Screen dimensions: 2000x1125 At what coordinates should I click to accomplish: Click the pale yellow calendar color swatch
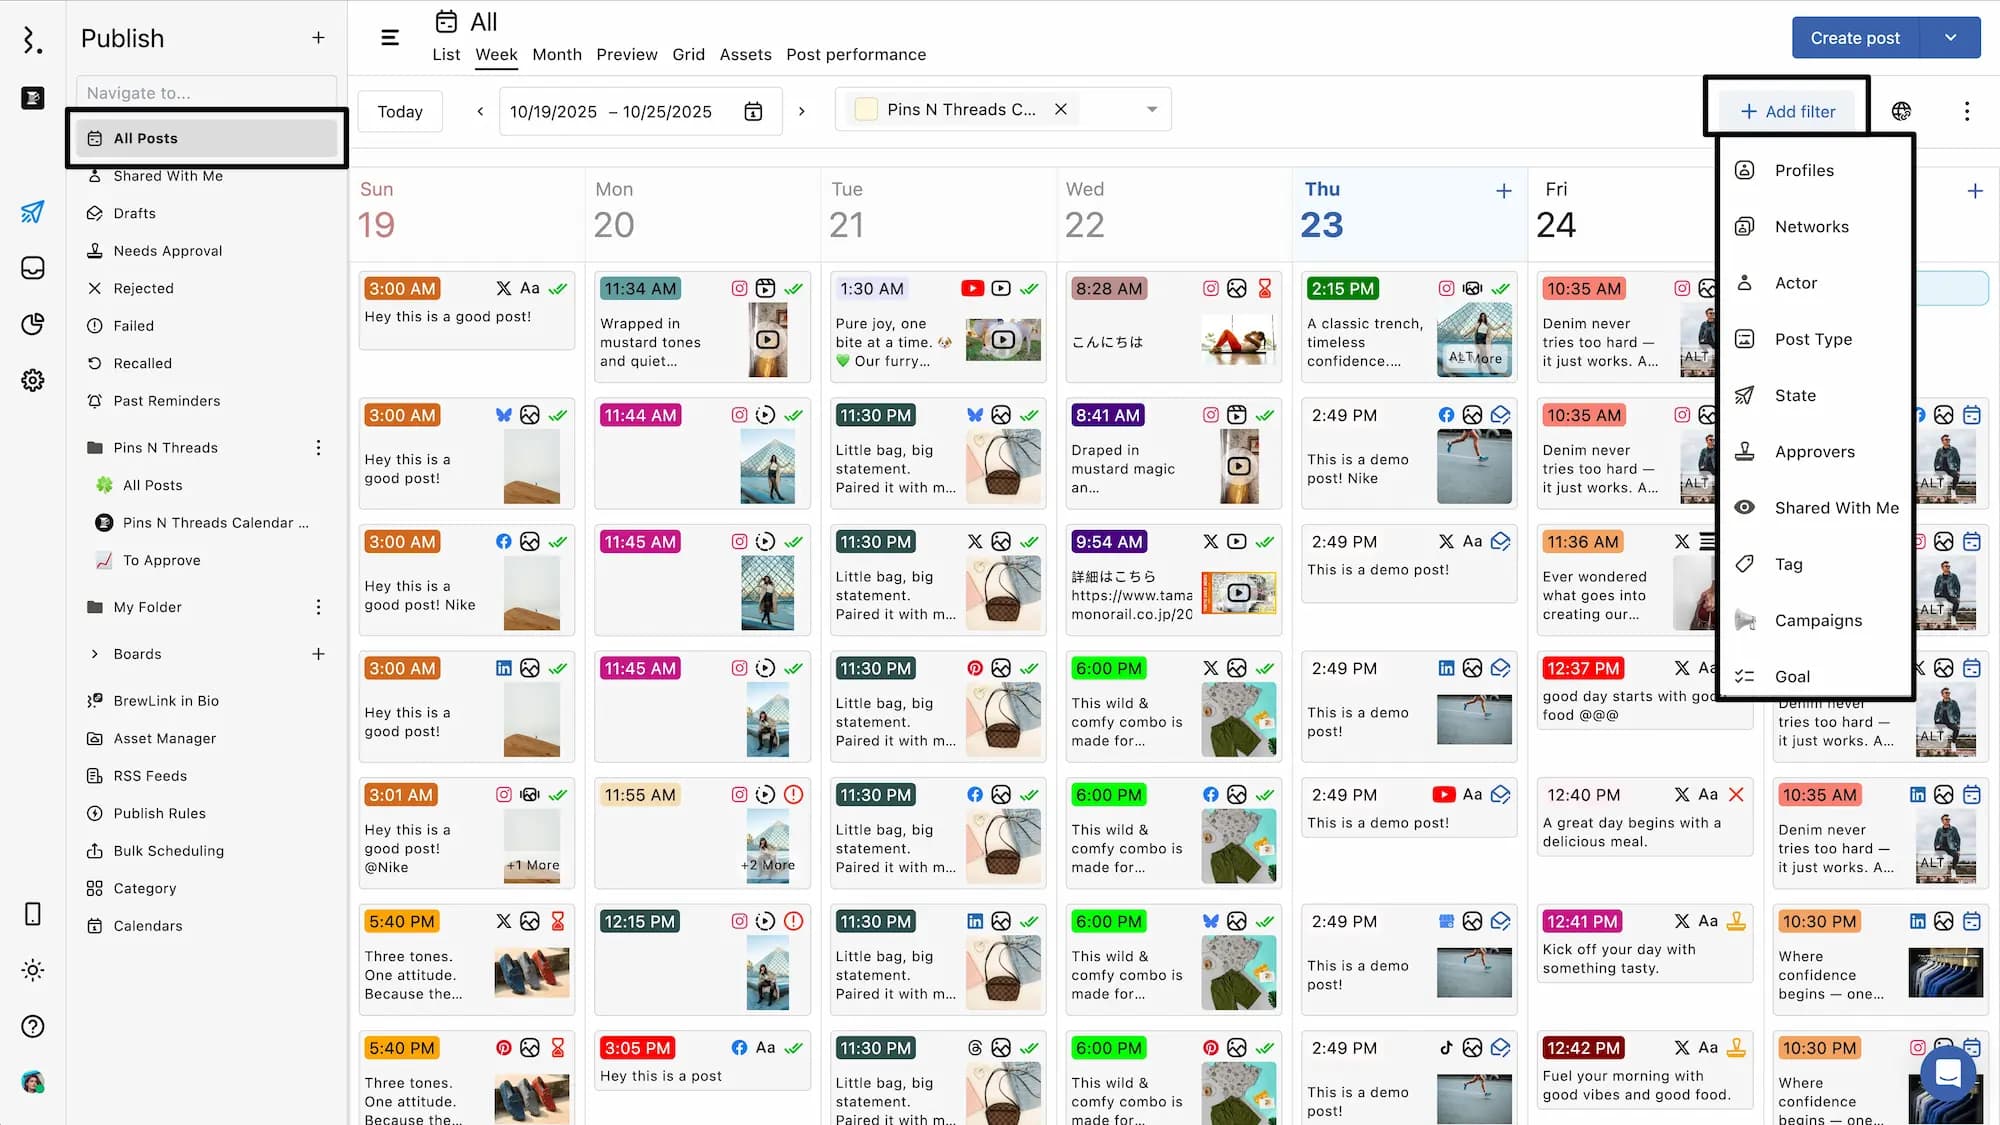point(866,109)
